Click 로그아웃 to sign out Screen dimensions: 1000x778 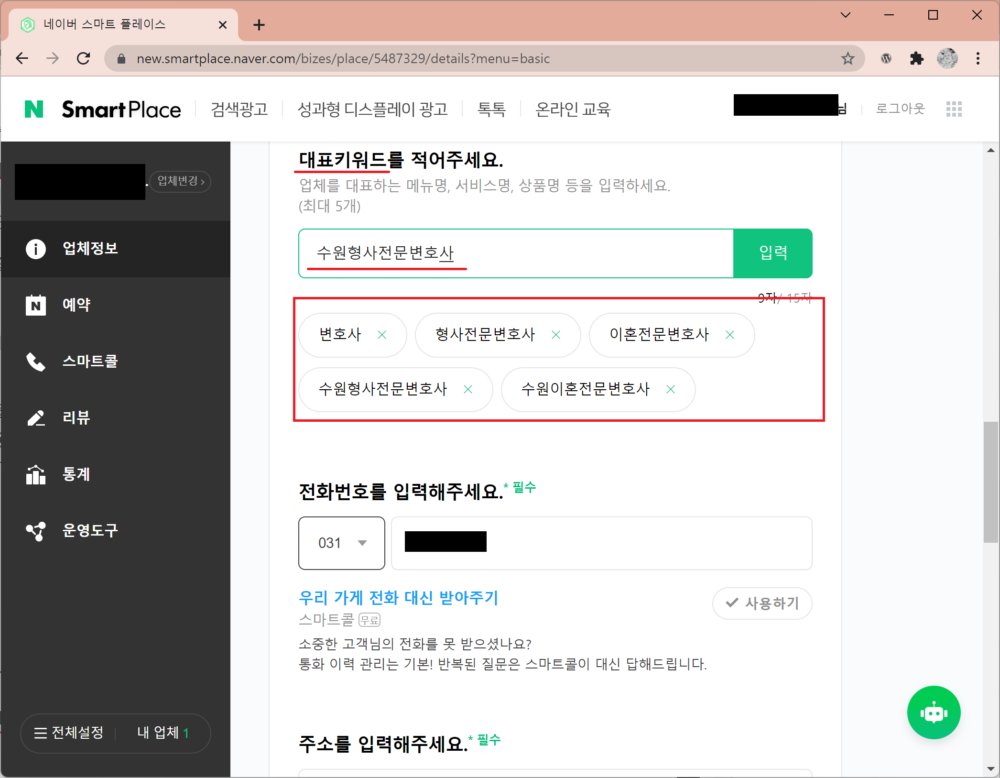click(898, 109)
